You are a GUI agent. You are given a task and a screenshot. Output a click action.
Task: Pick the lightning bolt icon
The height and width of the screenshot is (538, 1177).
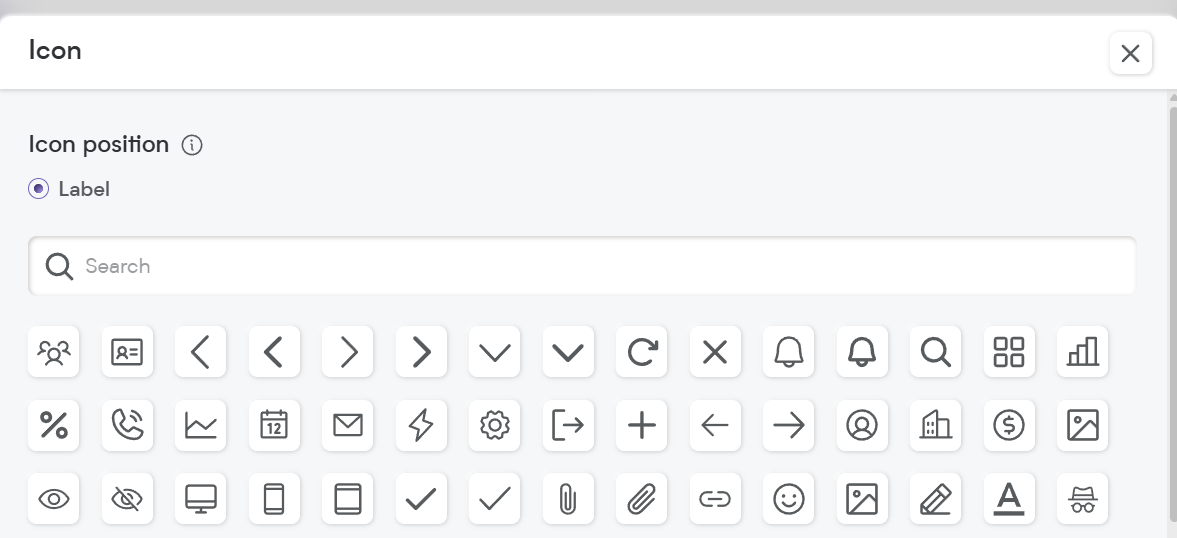(421, 425)
